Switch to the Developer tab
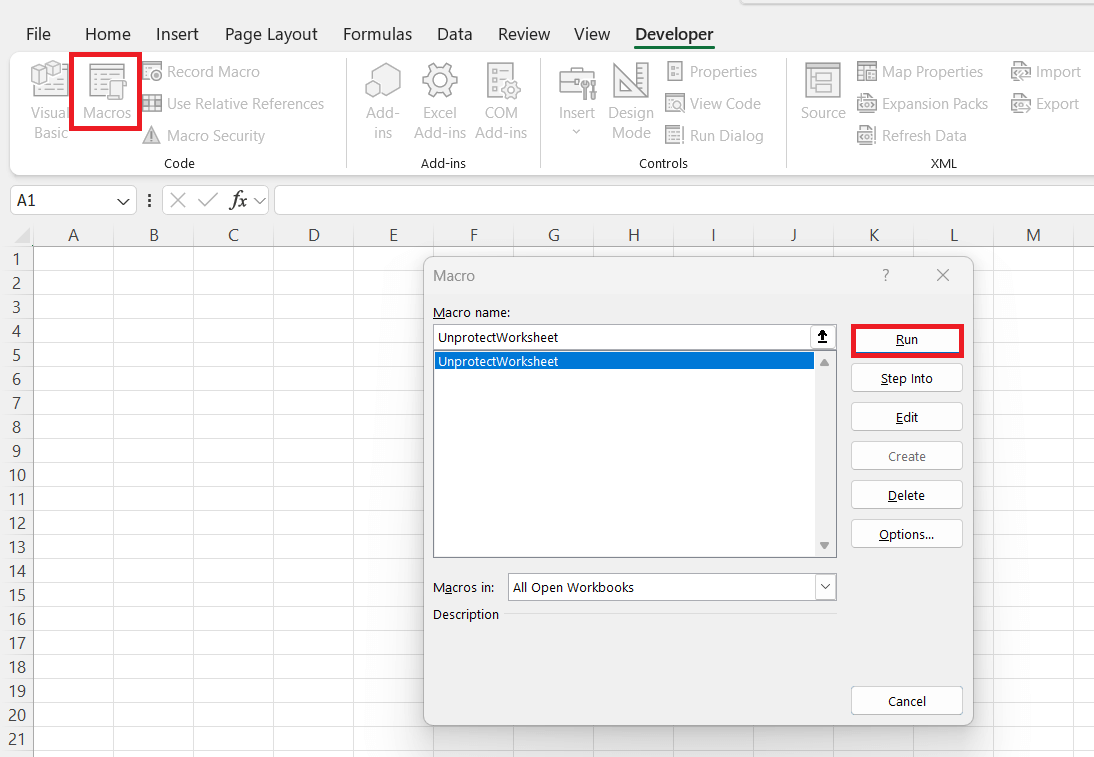Screen dimensions: 1094x757 [673, 33]
